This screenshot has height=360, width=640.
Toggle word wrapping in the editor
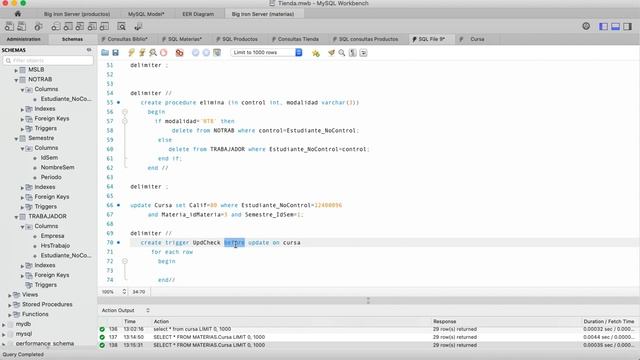pos(363,53)
